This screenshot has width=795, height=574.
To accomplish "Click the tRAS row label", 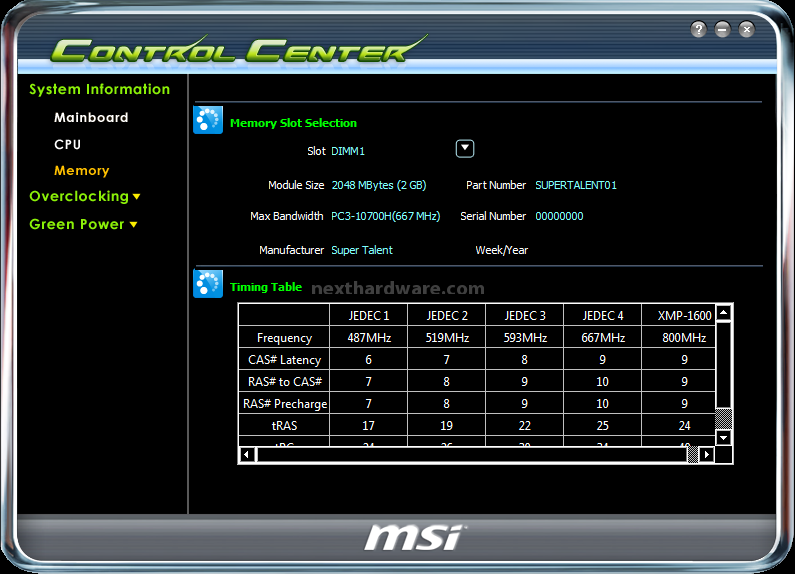I will [284, 425].
